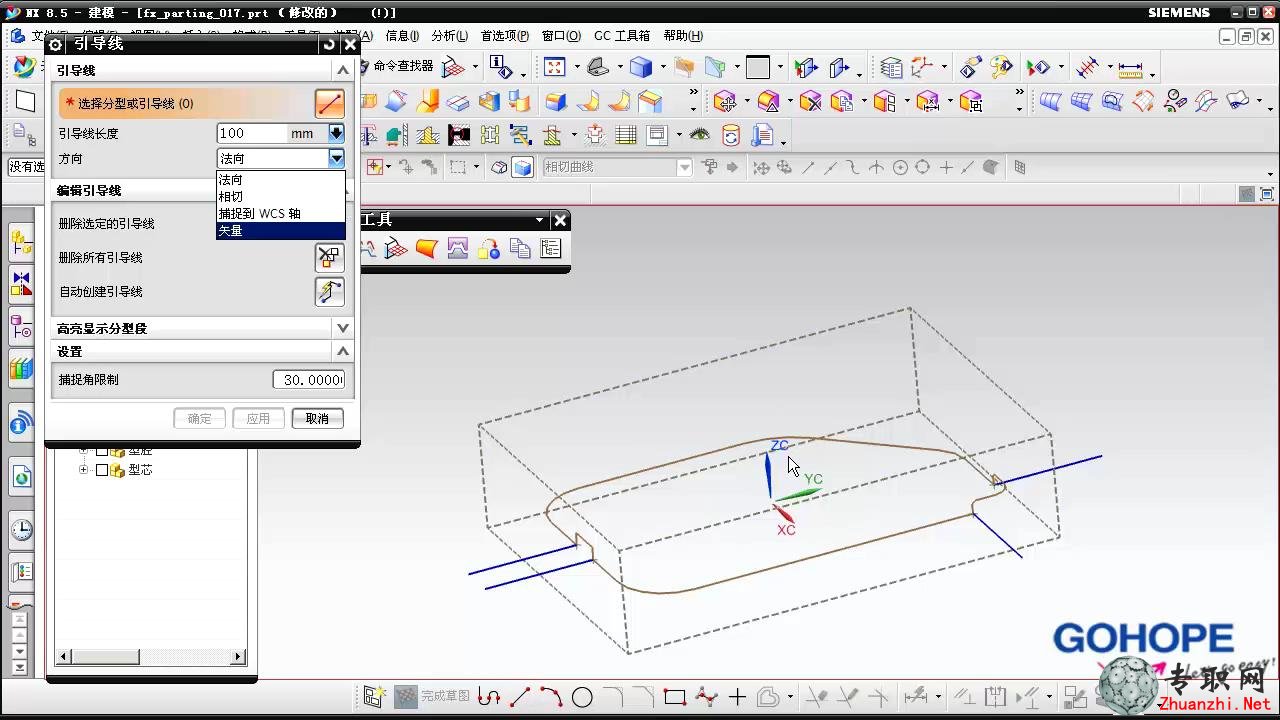Open the Internet Explorer sidebar icon
The height and width of the screenshot is (720, 1280).
tap(21, 477)
